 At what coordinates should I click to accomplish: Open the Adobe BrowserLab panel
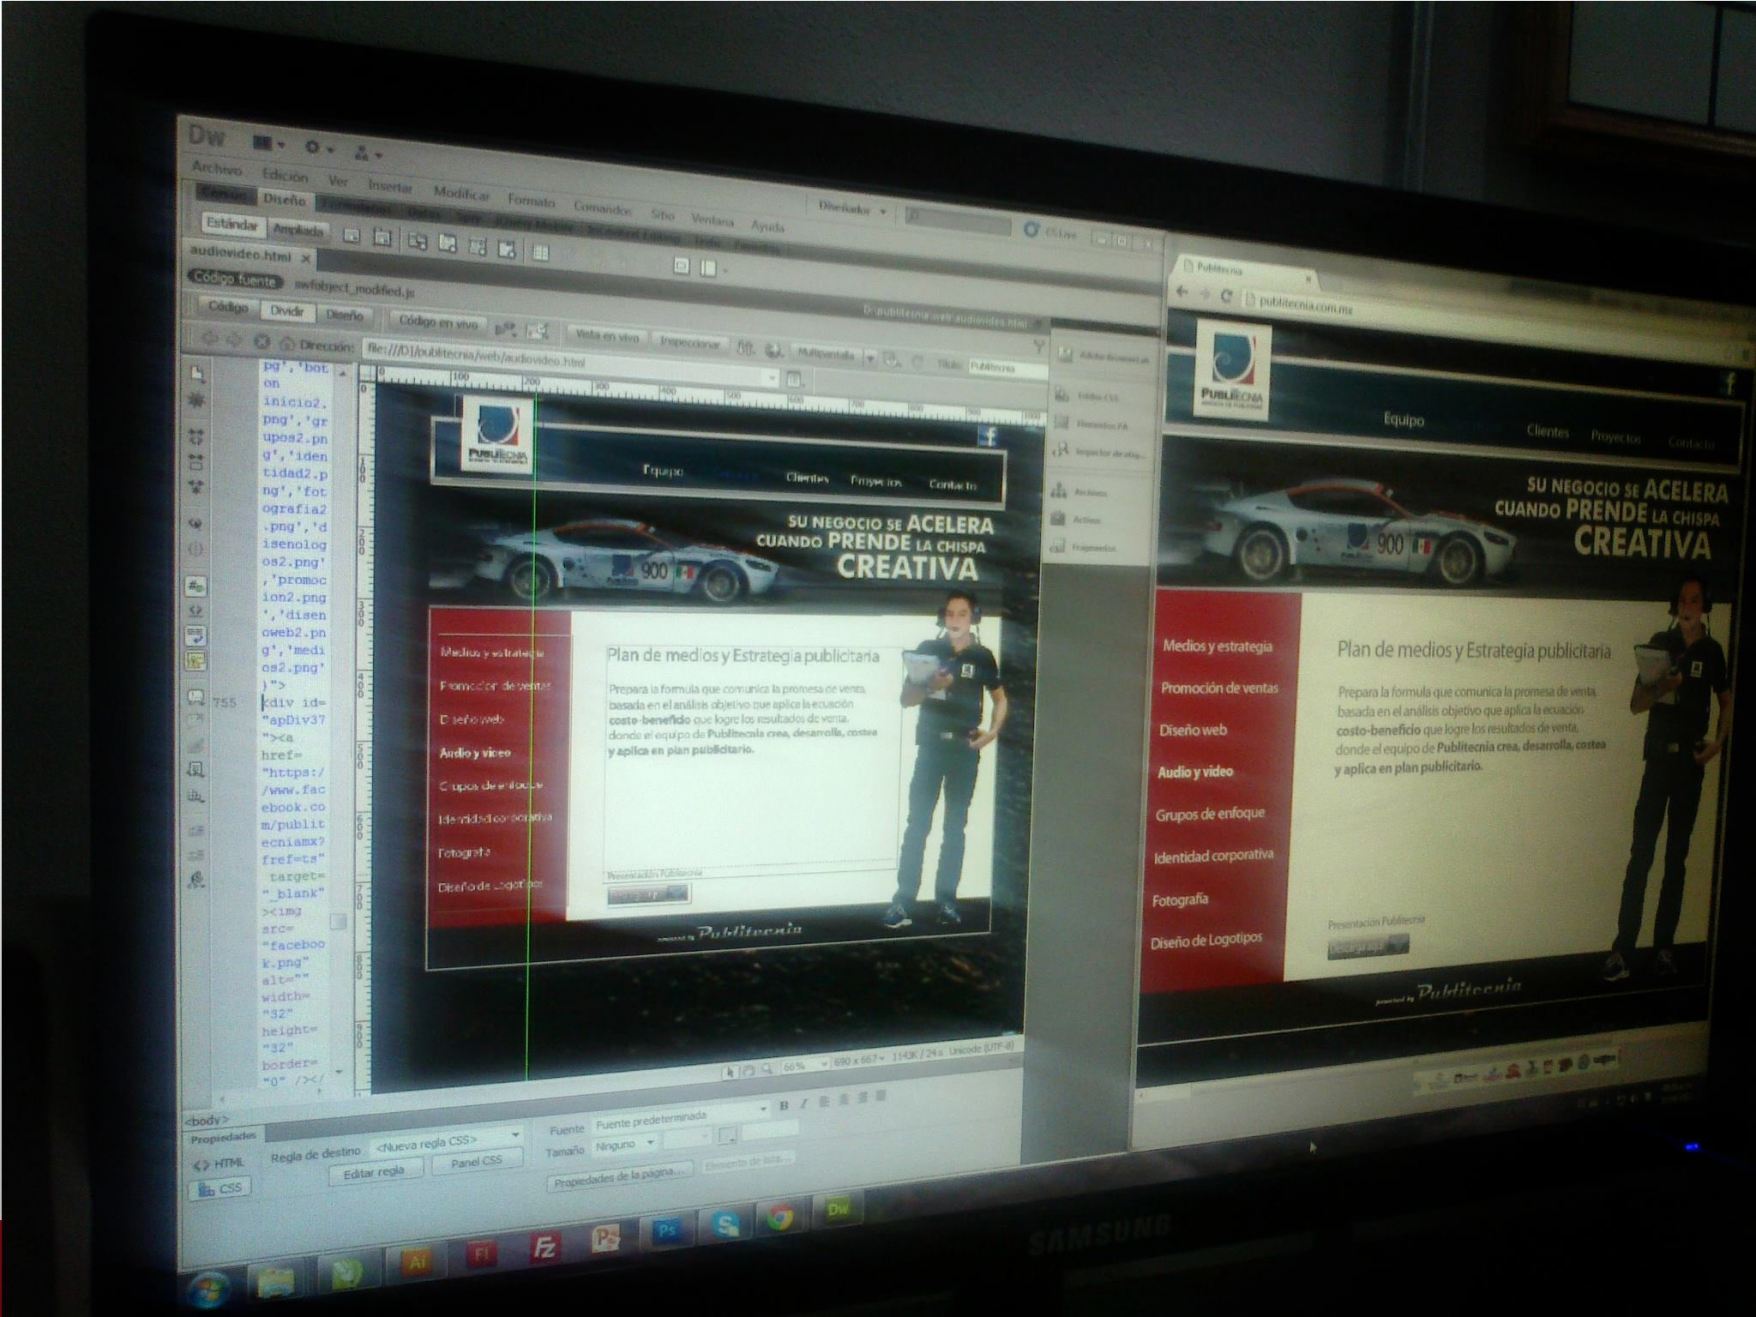(1106, 357)
